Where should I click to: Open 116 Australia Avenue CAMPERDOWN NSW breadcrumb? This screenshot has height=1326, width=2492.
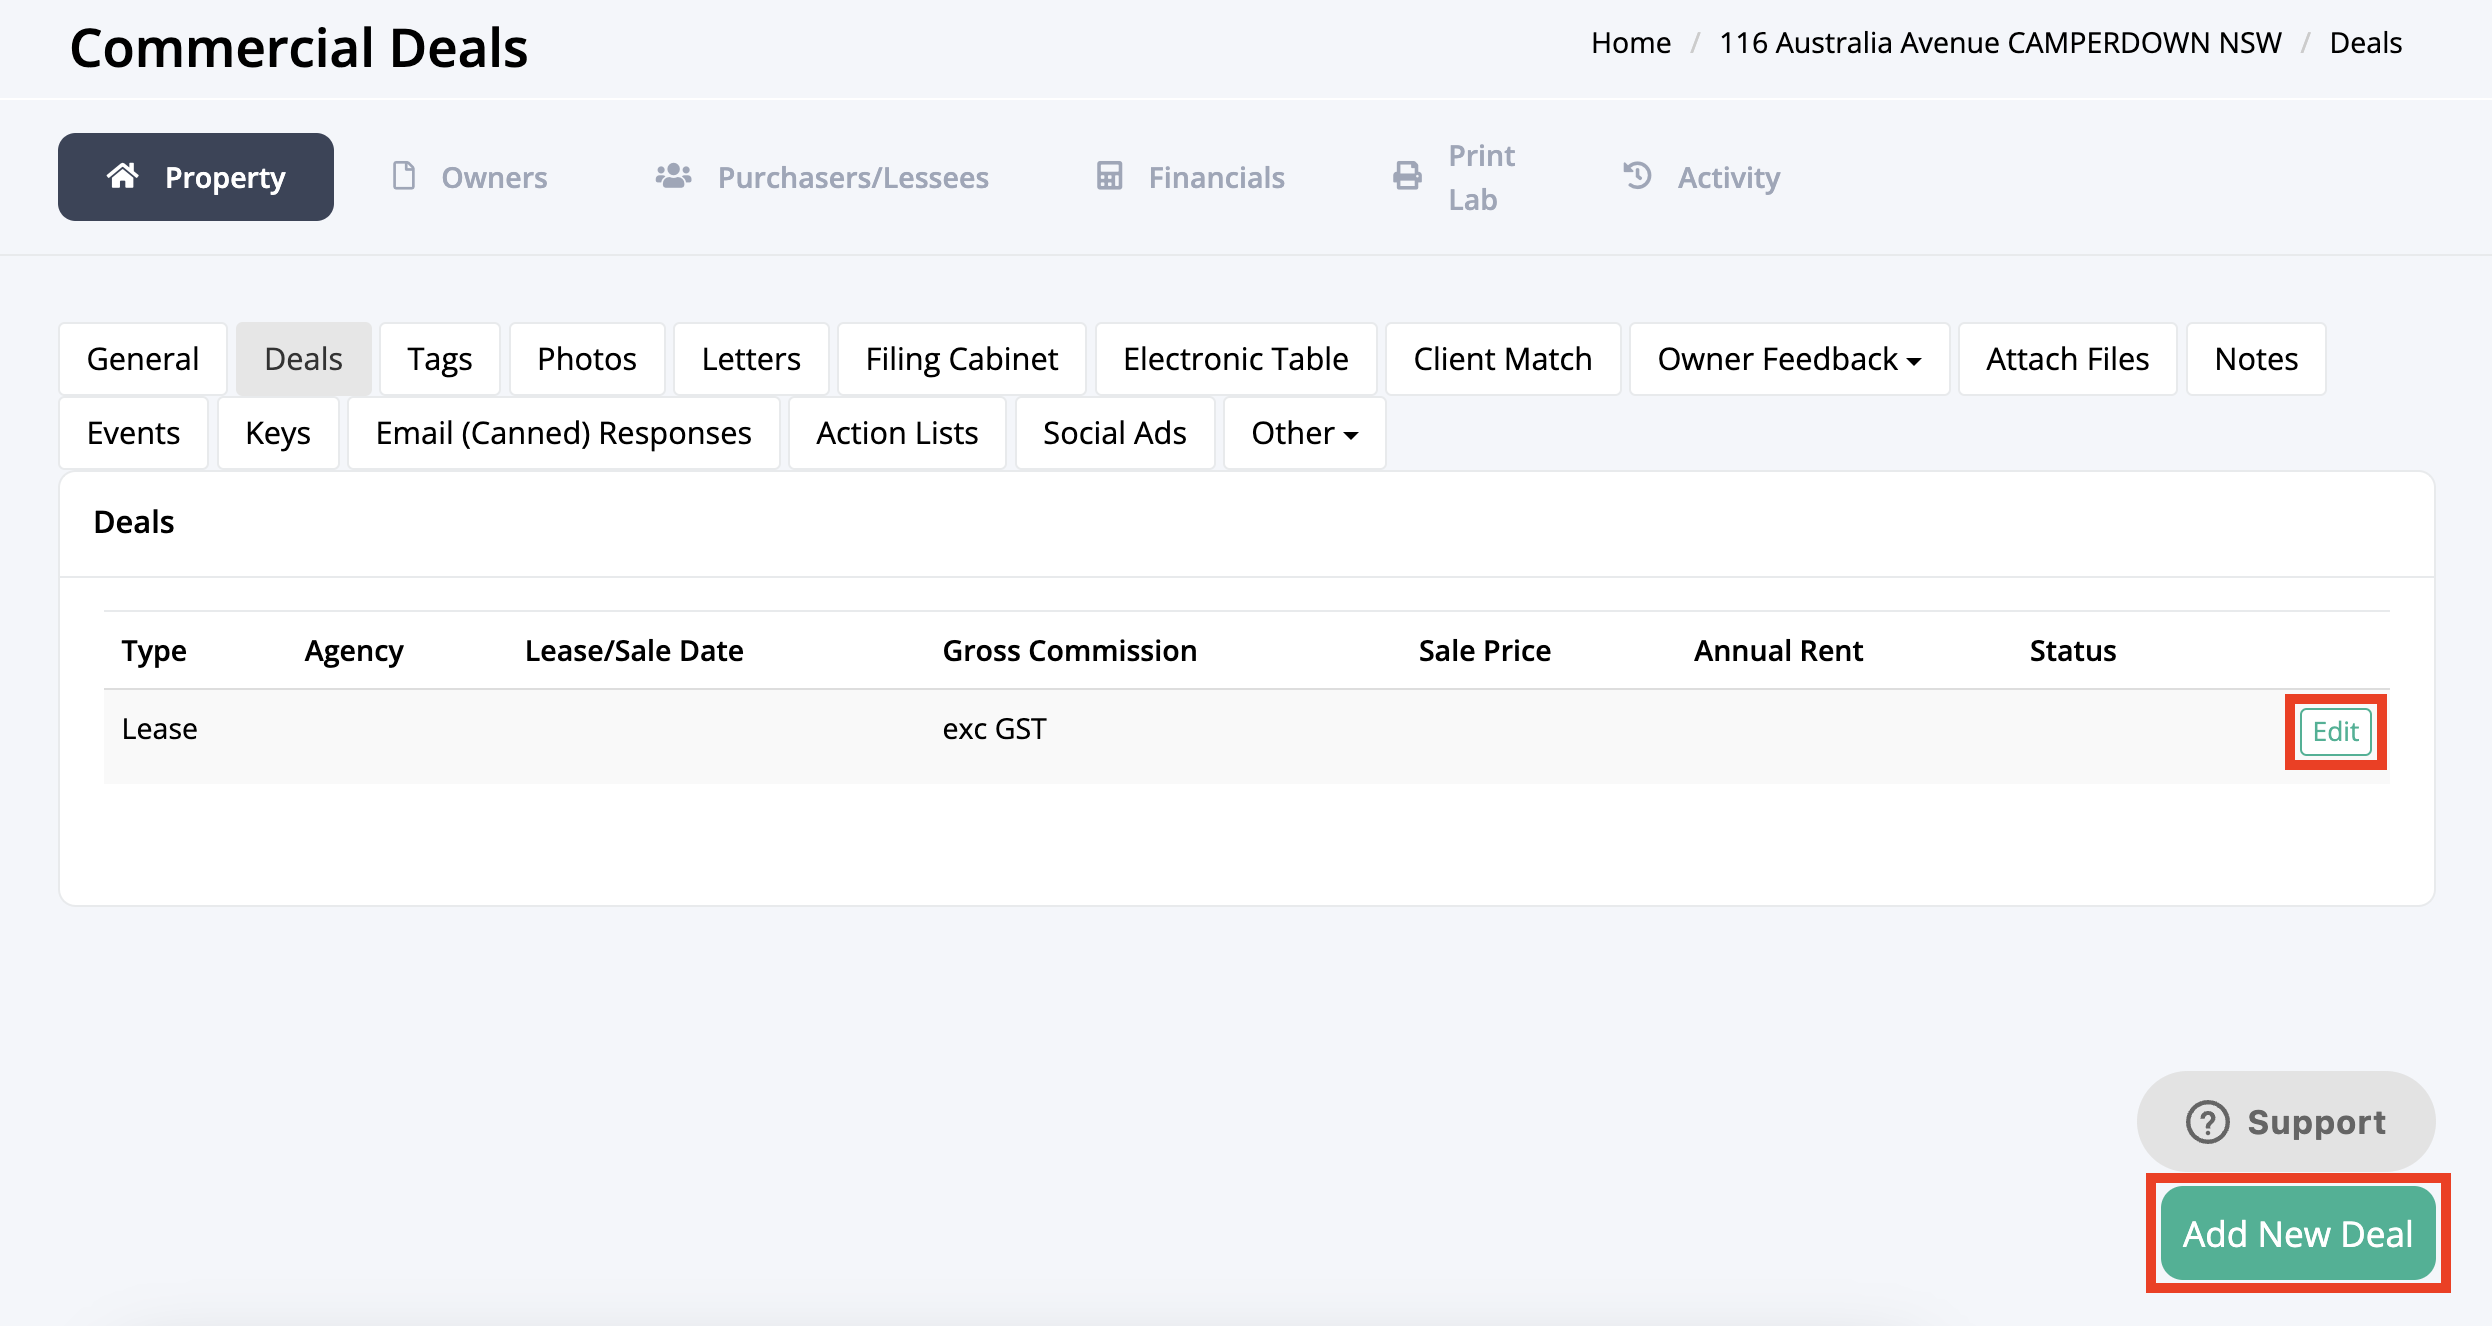2000,43
